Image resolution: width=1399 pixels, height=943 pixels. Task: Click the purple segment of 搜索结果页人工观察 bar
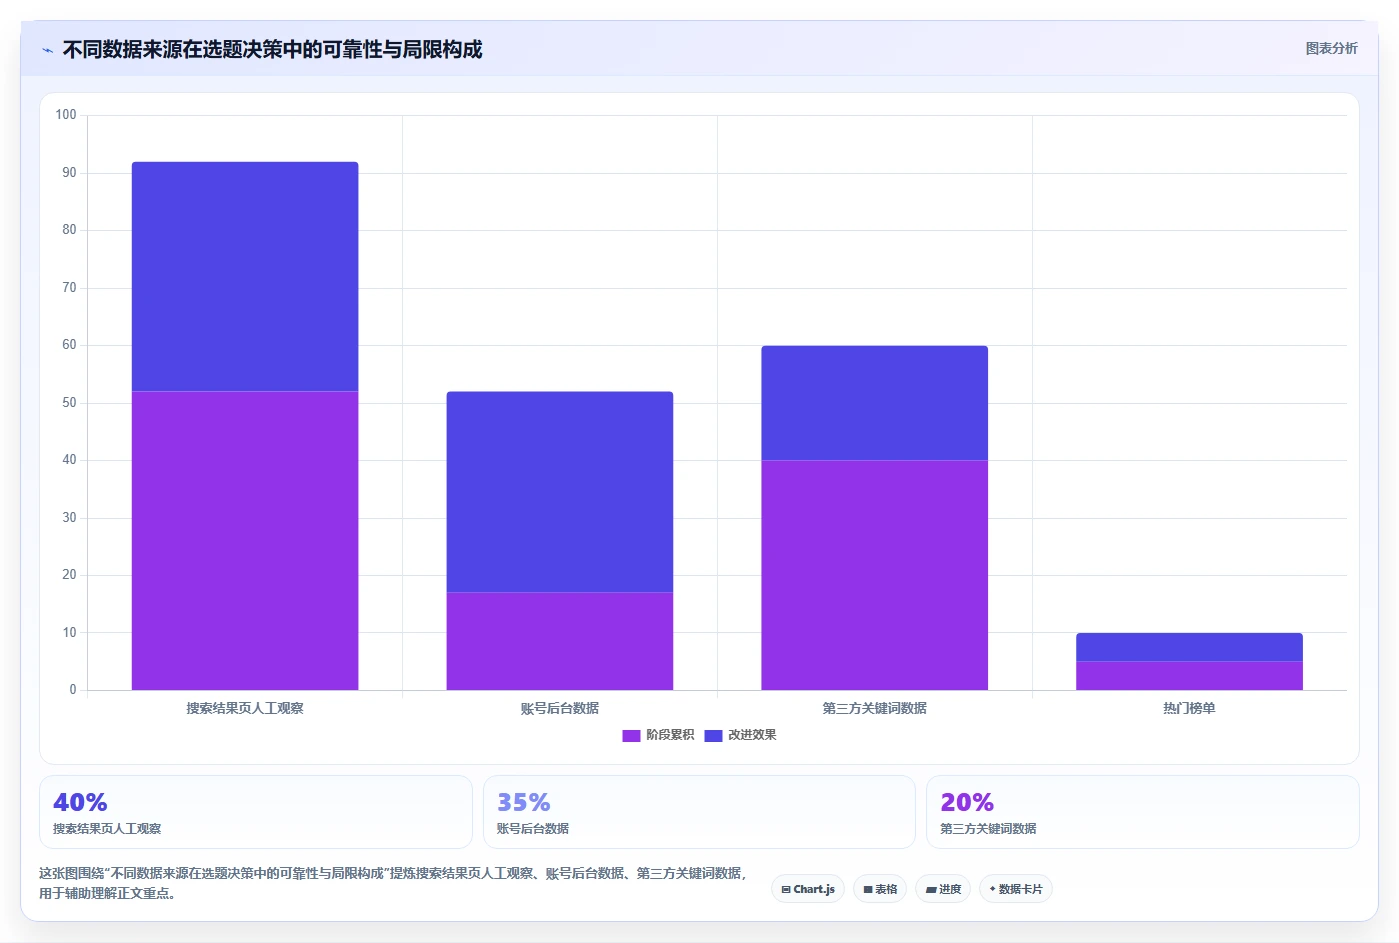point(245,540)
